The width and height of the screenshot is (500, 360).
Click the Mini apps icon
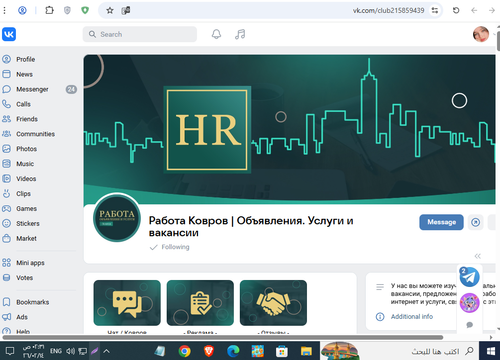click(6, 263)
